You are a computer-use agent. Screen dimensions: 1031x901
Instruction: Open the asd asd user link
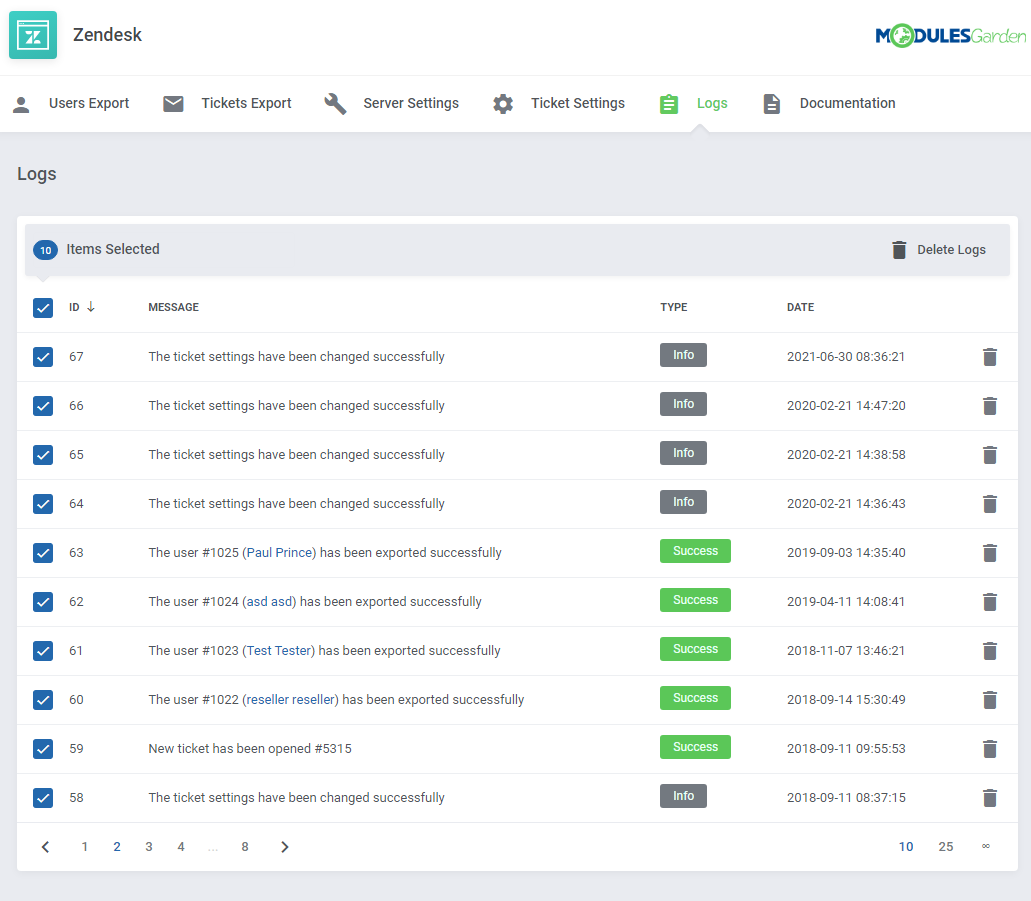click(x=270, y=602)
